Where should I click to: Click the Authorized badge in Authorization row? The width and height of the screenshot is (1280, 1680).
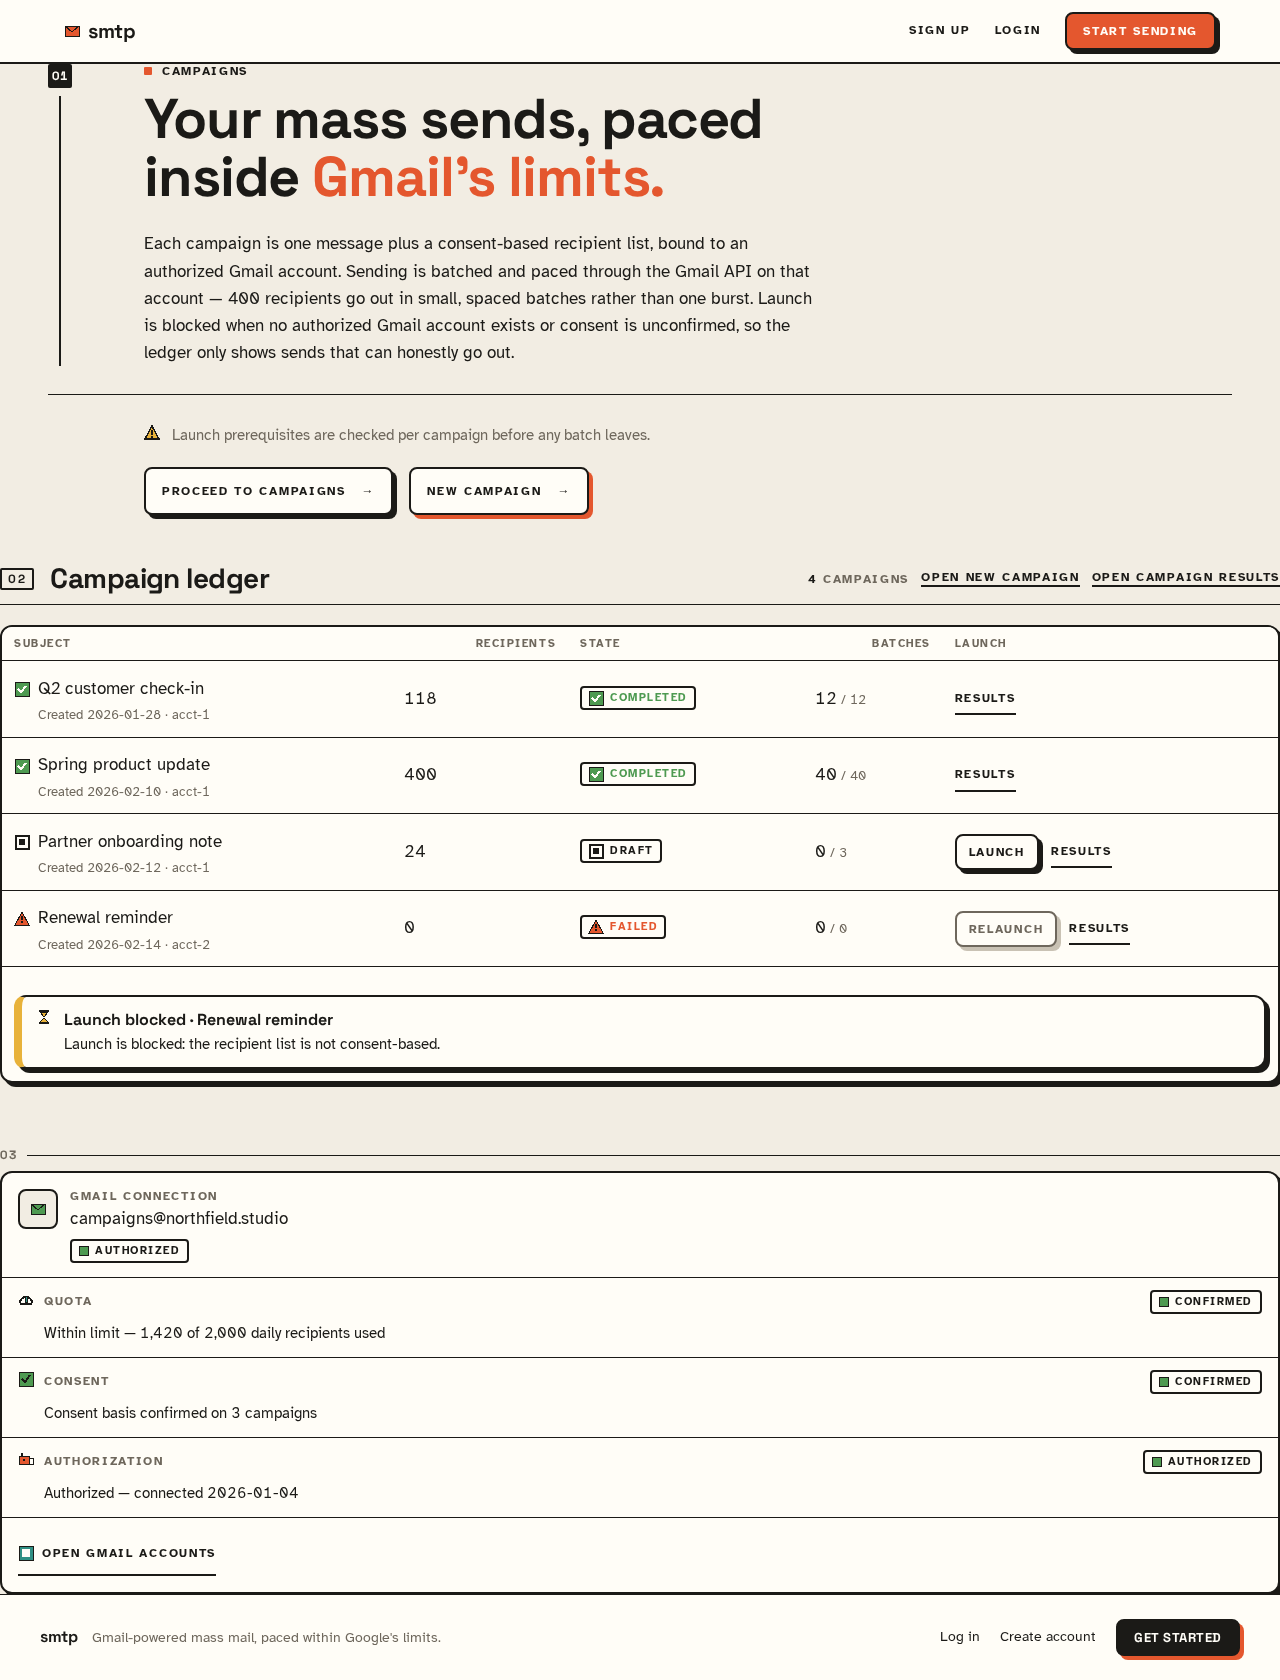pyautogui.click(x=1202, y=1462)
